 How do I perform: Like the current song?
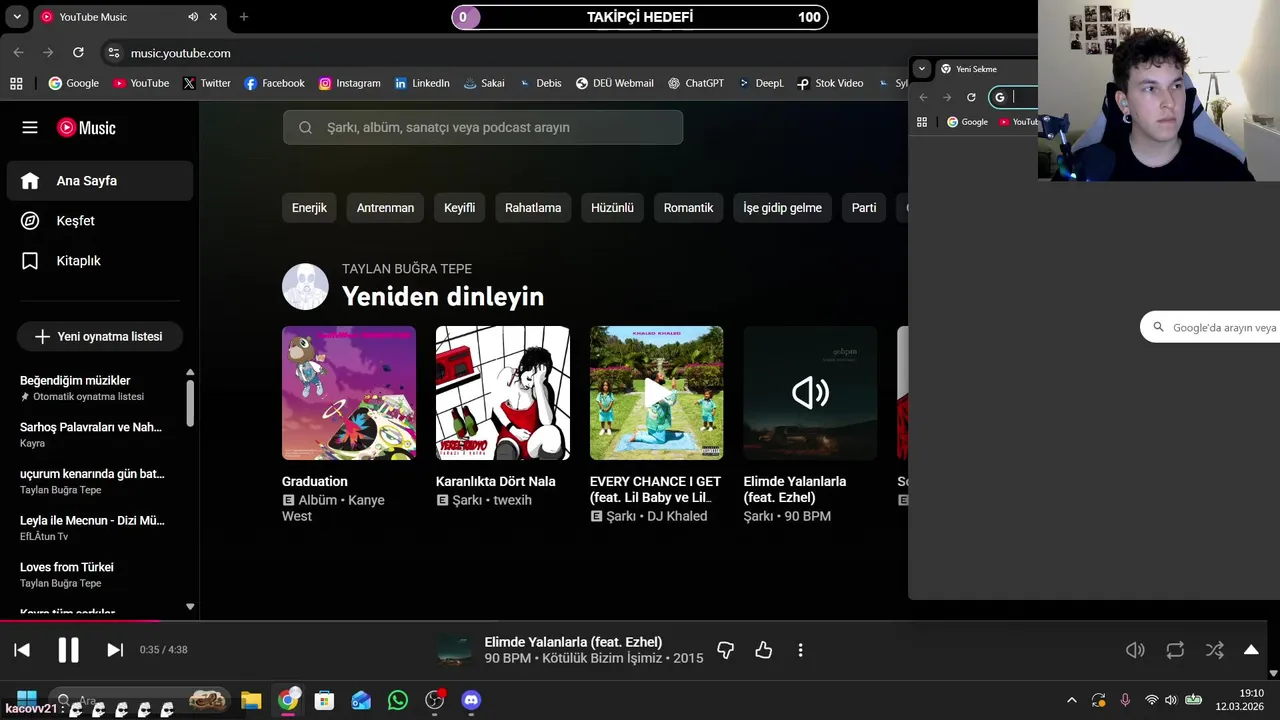tap(764, 650)
